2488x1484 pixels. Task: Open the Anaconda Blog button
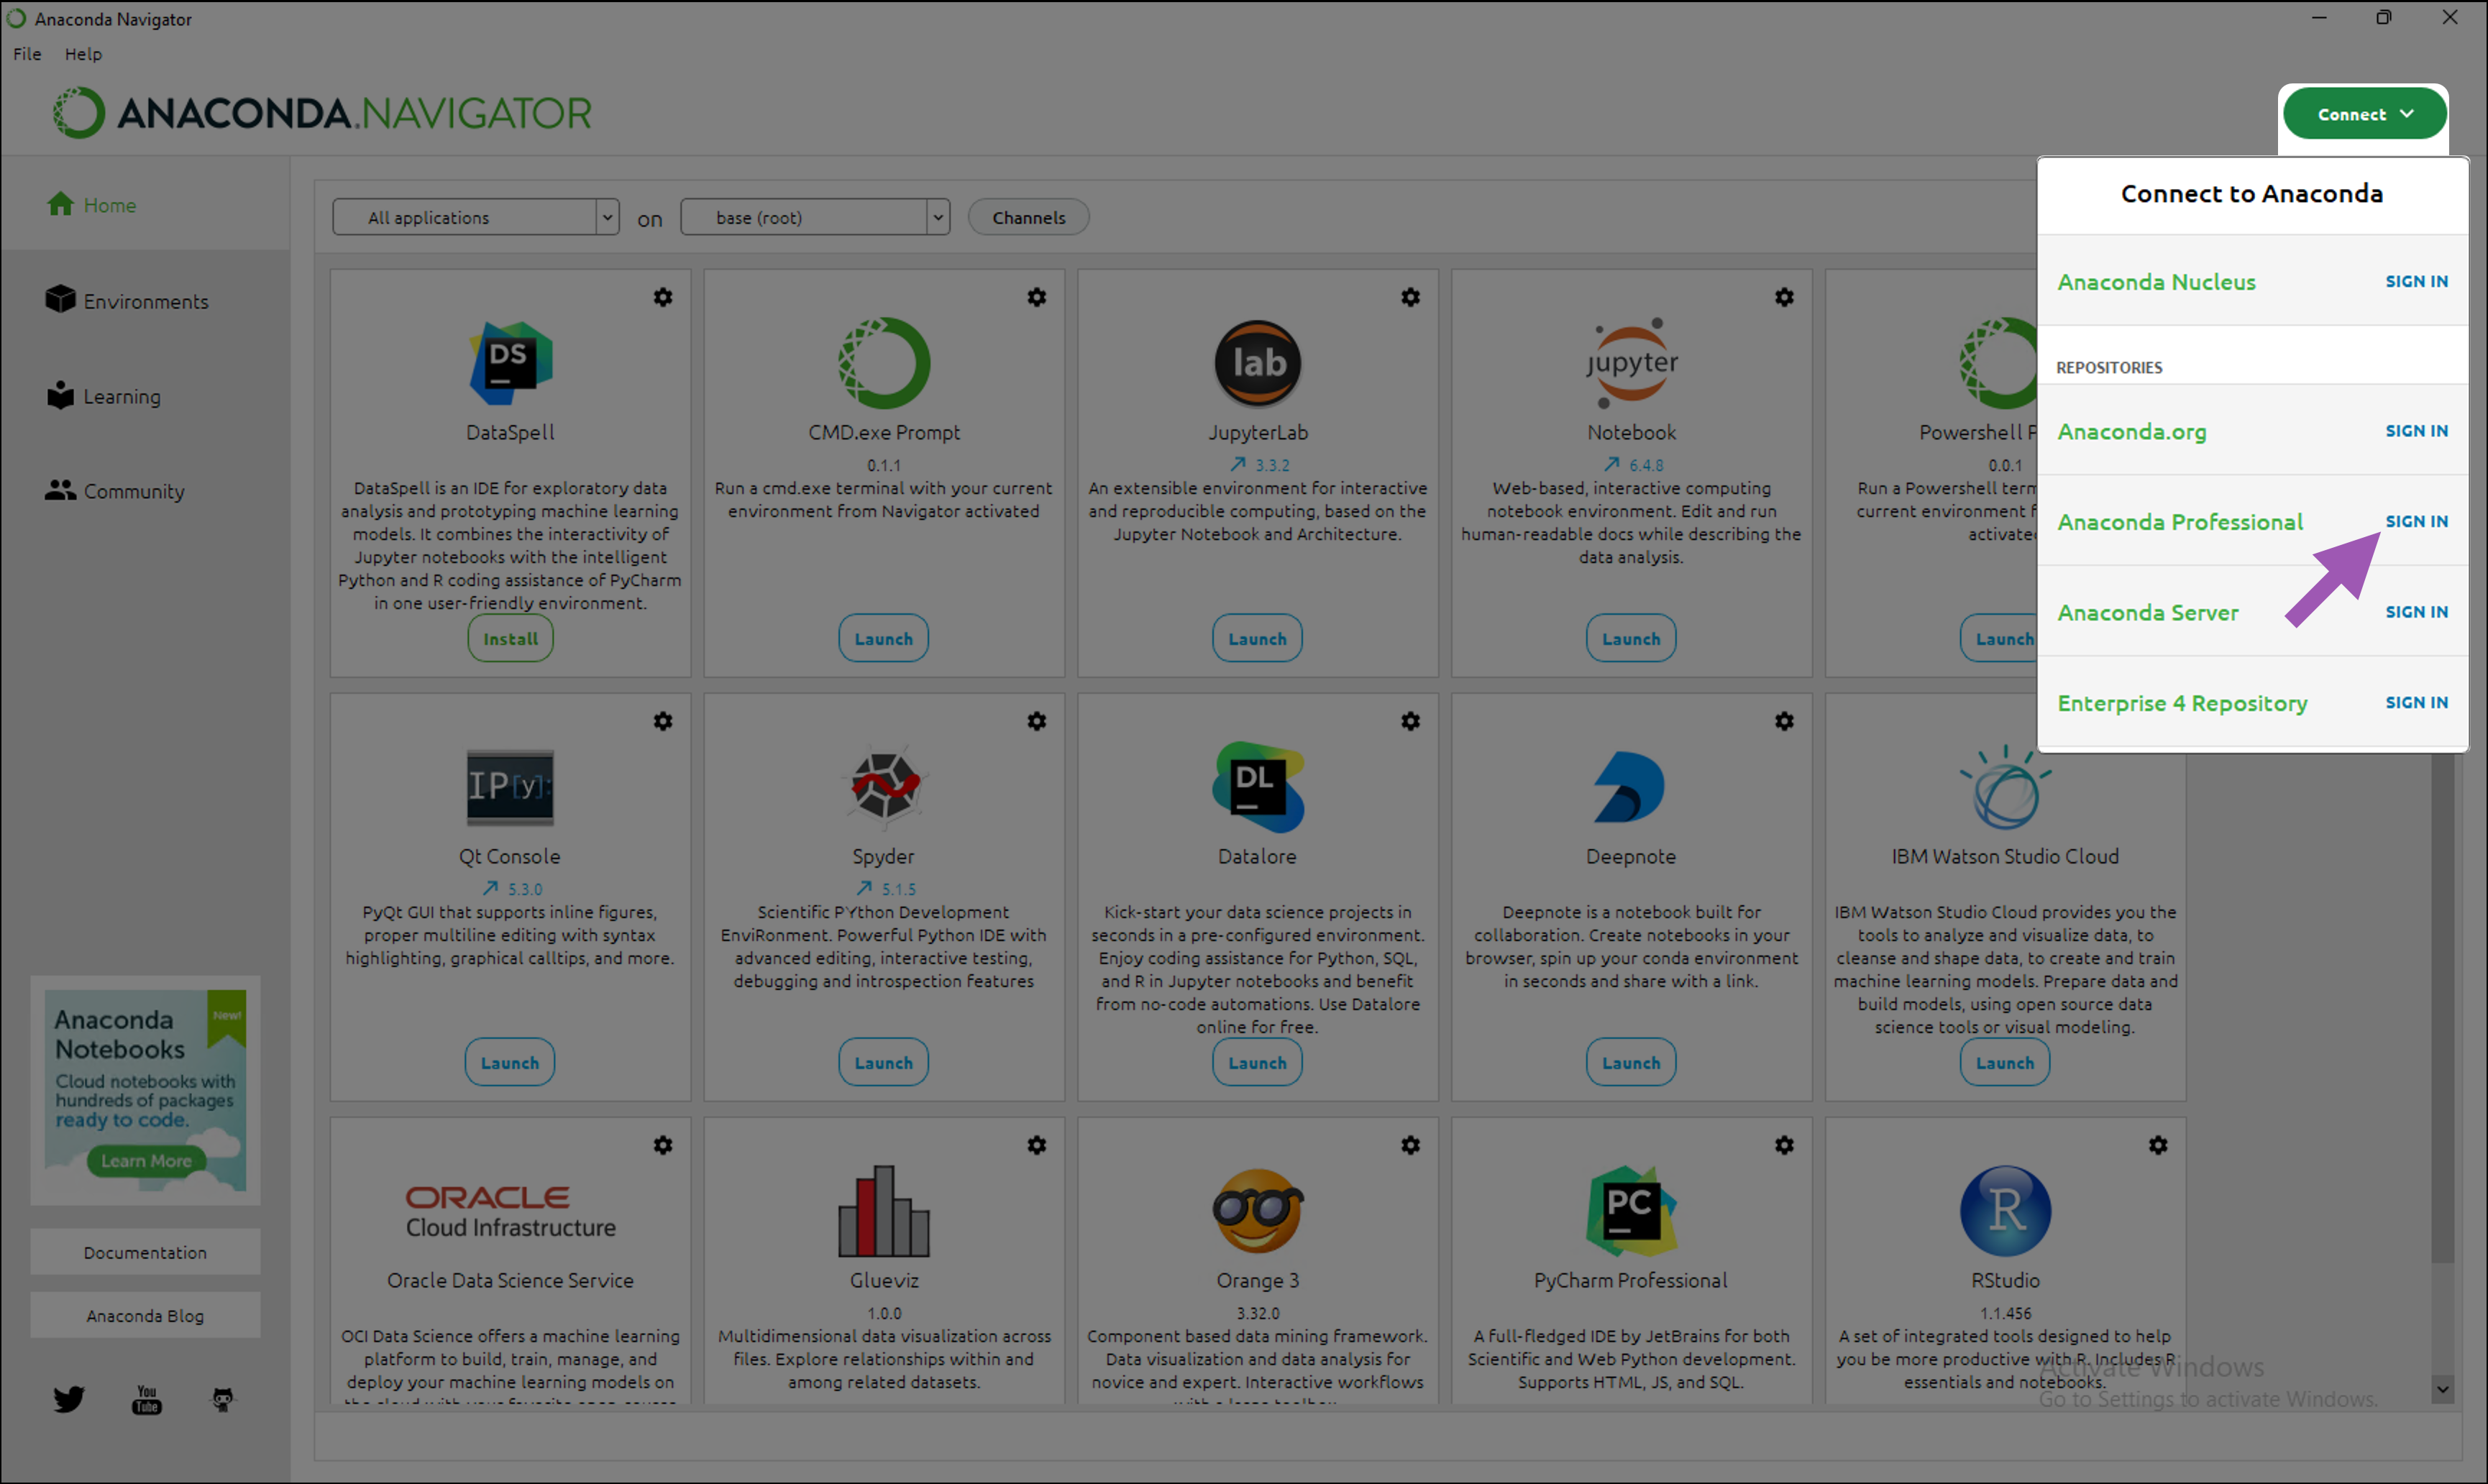pos(145,1315)
